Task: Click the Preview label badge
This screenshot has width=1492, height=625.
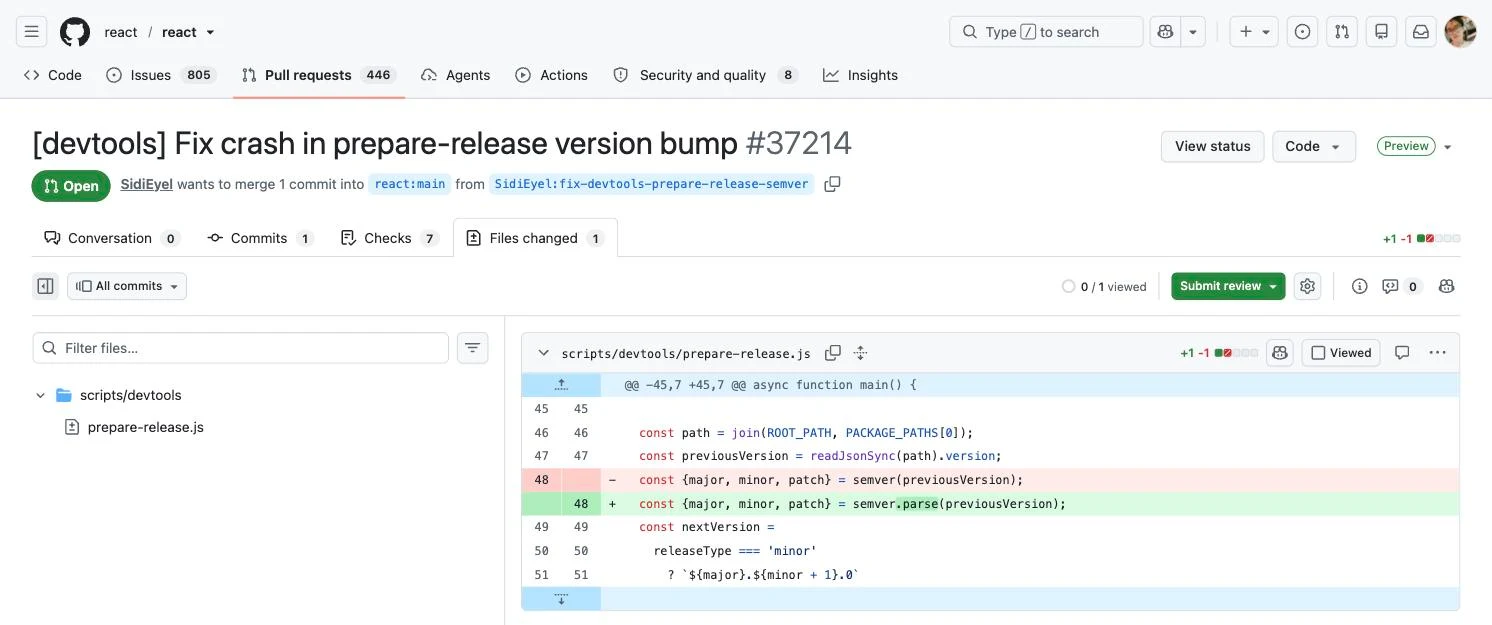Action: click(1406, 146)
